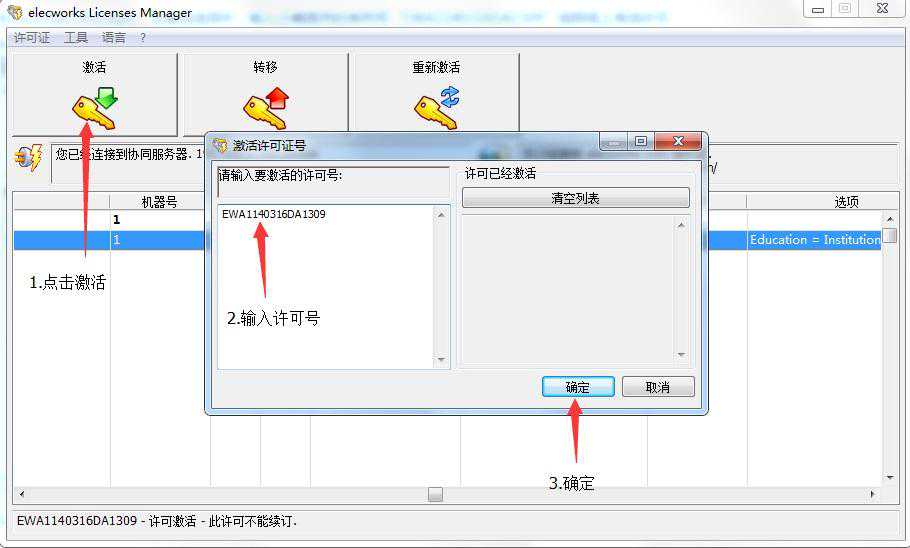Click the main table's horizontal scrollbar thumb

tap(435, 494)
